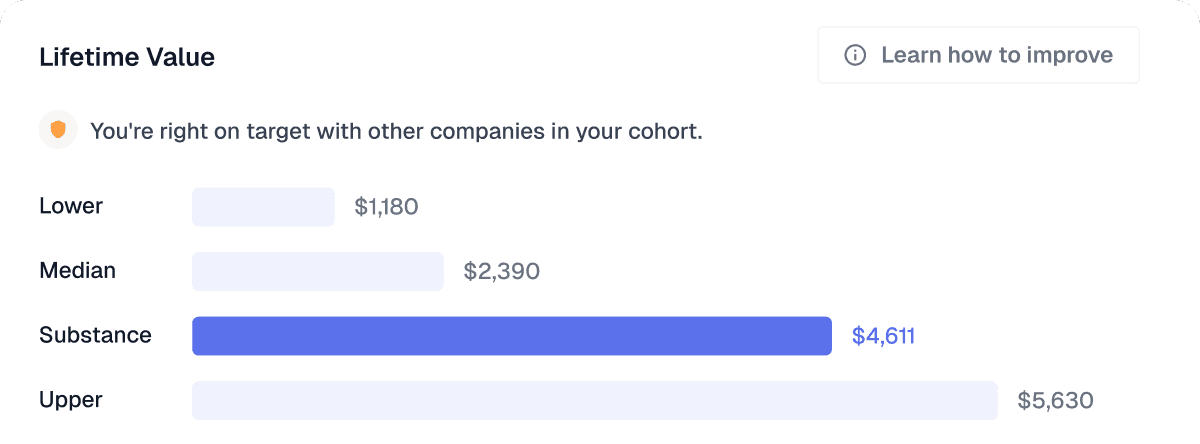Click the cohort target status message
Image resolution: width=1200 pixels, height=444 pixels.
coord(396,131)
